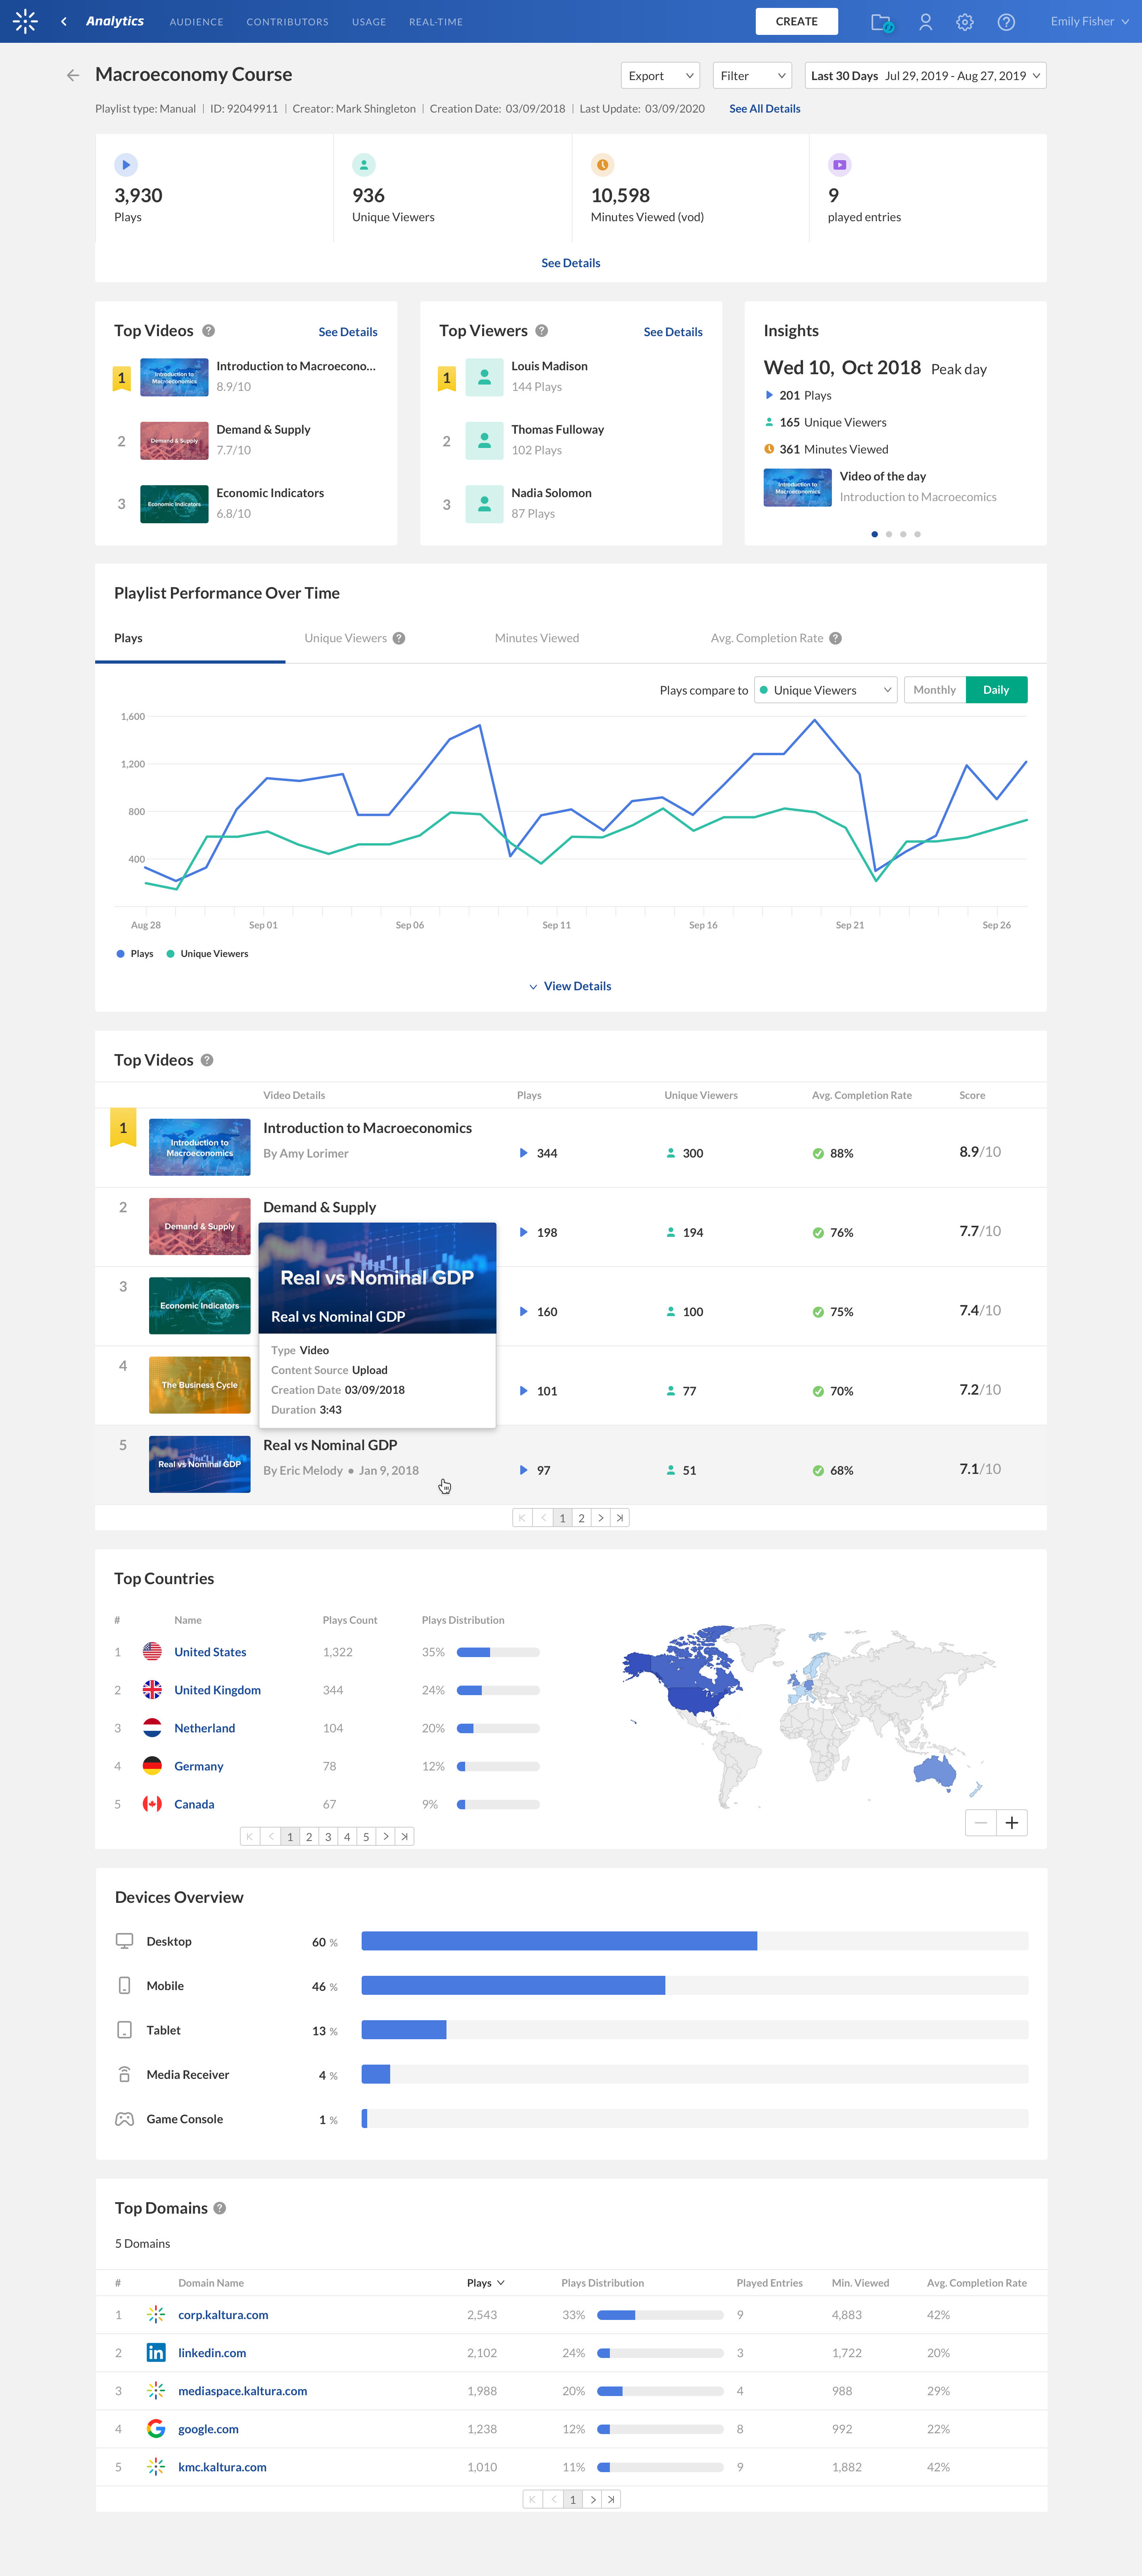The width and height of the screenshot is (1142, 2576).
Task: Zoom out of map with minus button
Action: click(x=981, y=1823)
